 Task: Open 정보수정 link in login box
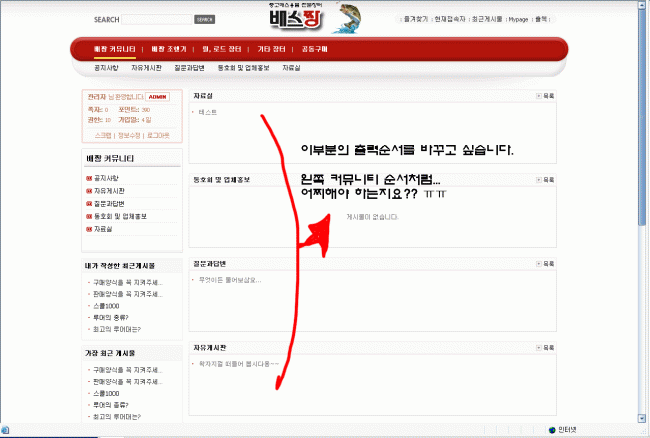point(129,136)
